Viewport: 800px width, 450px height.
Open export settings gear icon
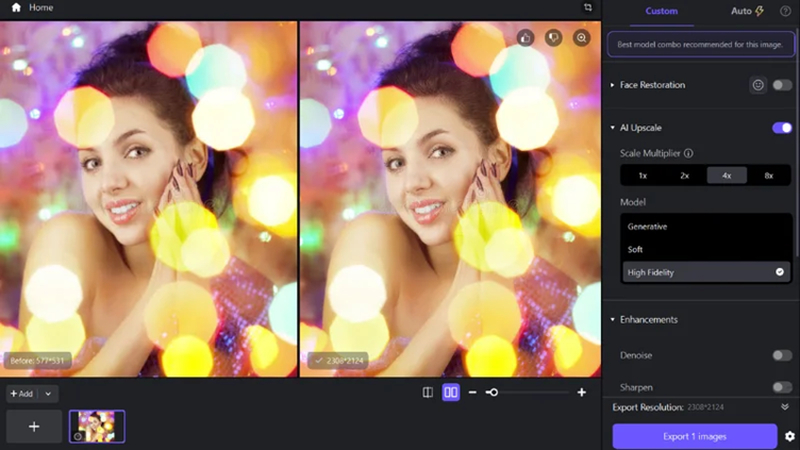click(790, 436)
